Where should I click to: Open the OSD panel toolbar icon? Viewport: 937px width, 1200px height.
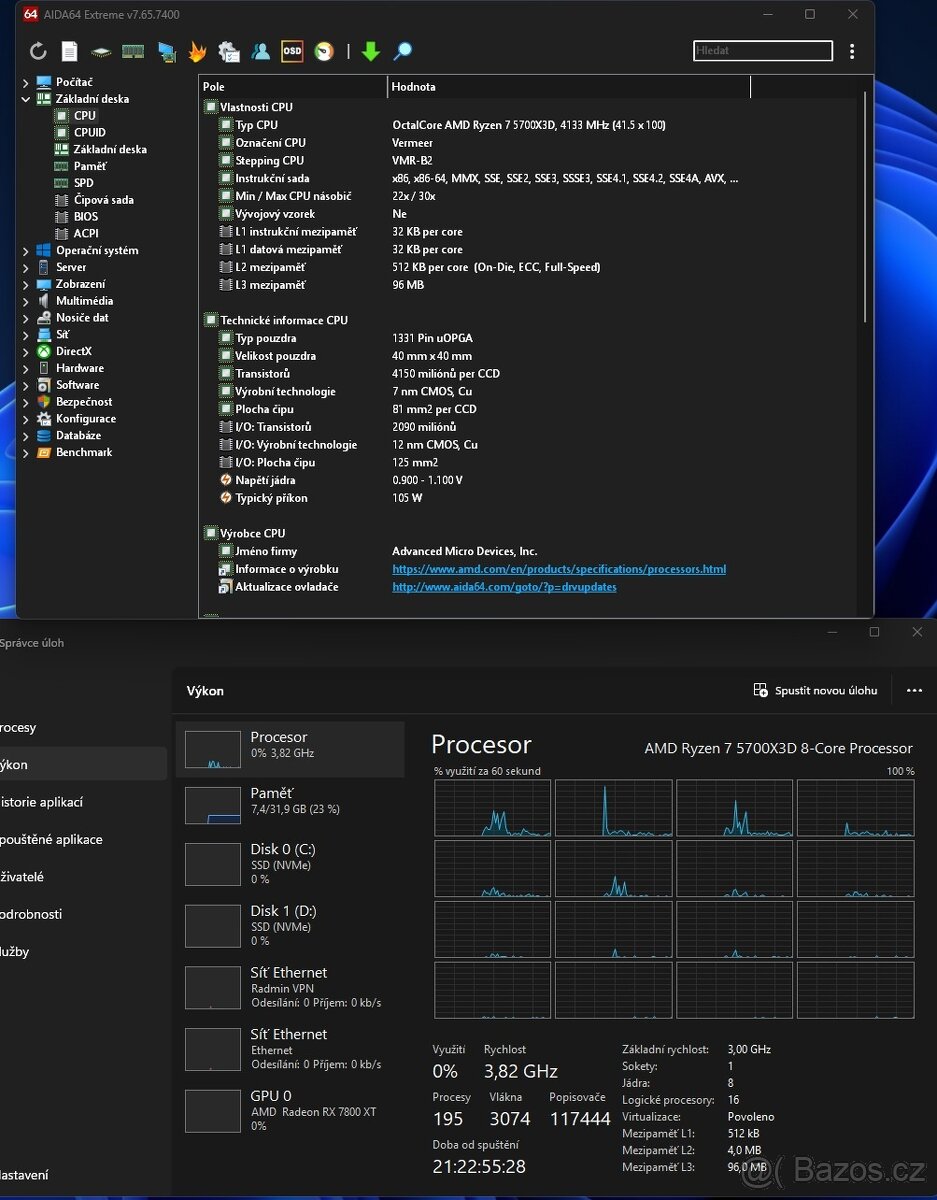[291, 51]
